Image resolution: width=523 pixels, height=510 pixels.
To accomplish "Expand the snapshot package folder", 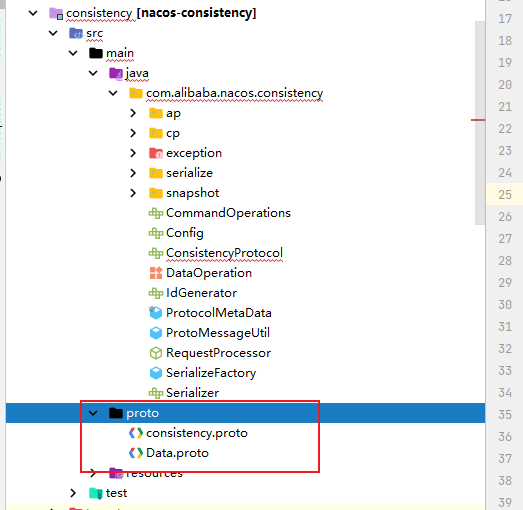I will pyautogui.click(x=133, y=193).
